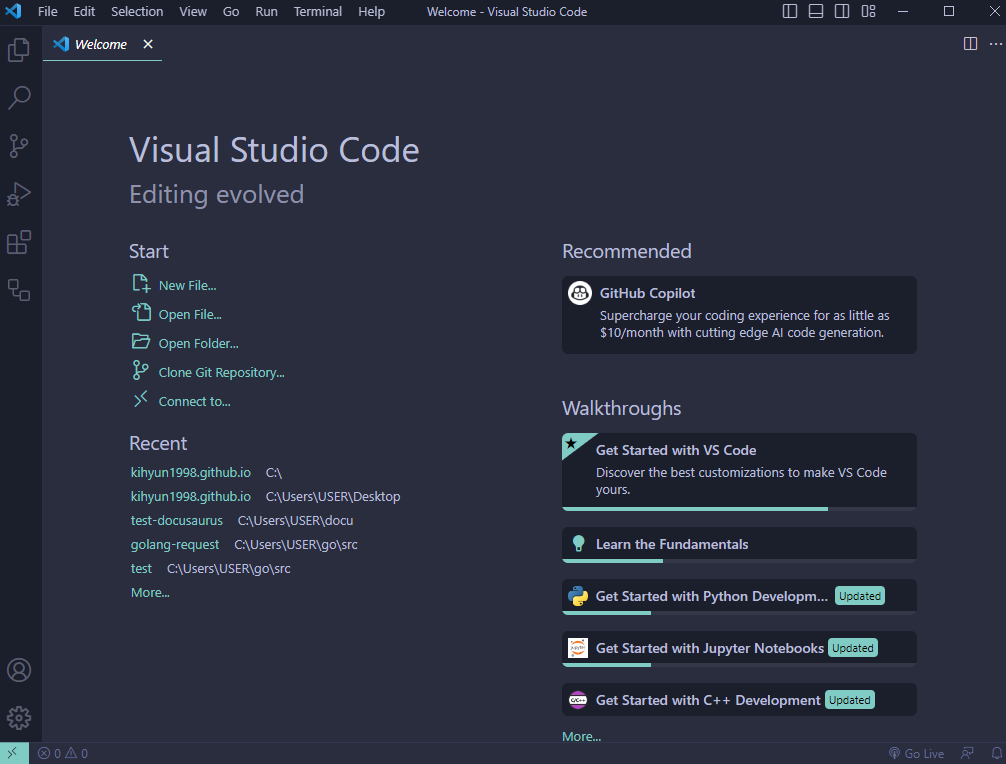The image size is (1006, 764).
Task: Open Get Started with C++ Development walkthrough
Action: point(739,699)
